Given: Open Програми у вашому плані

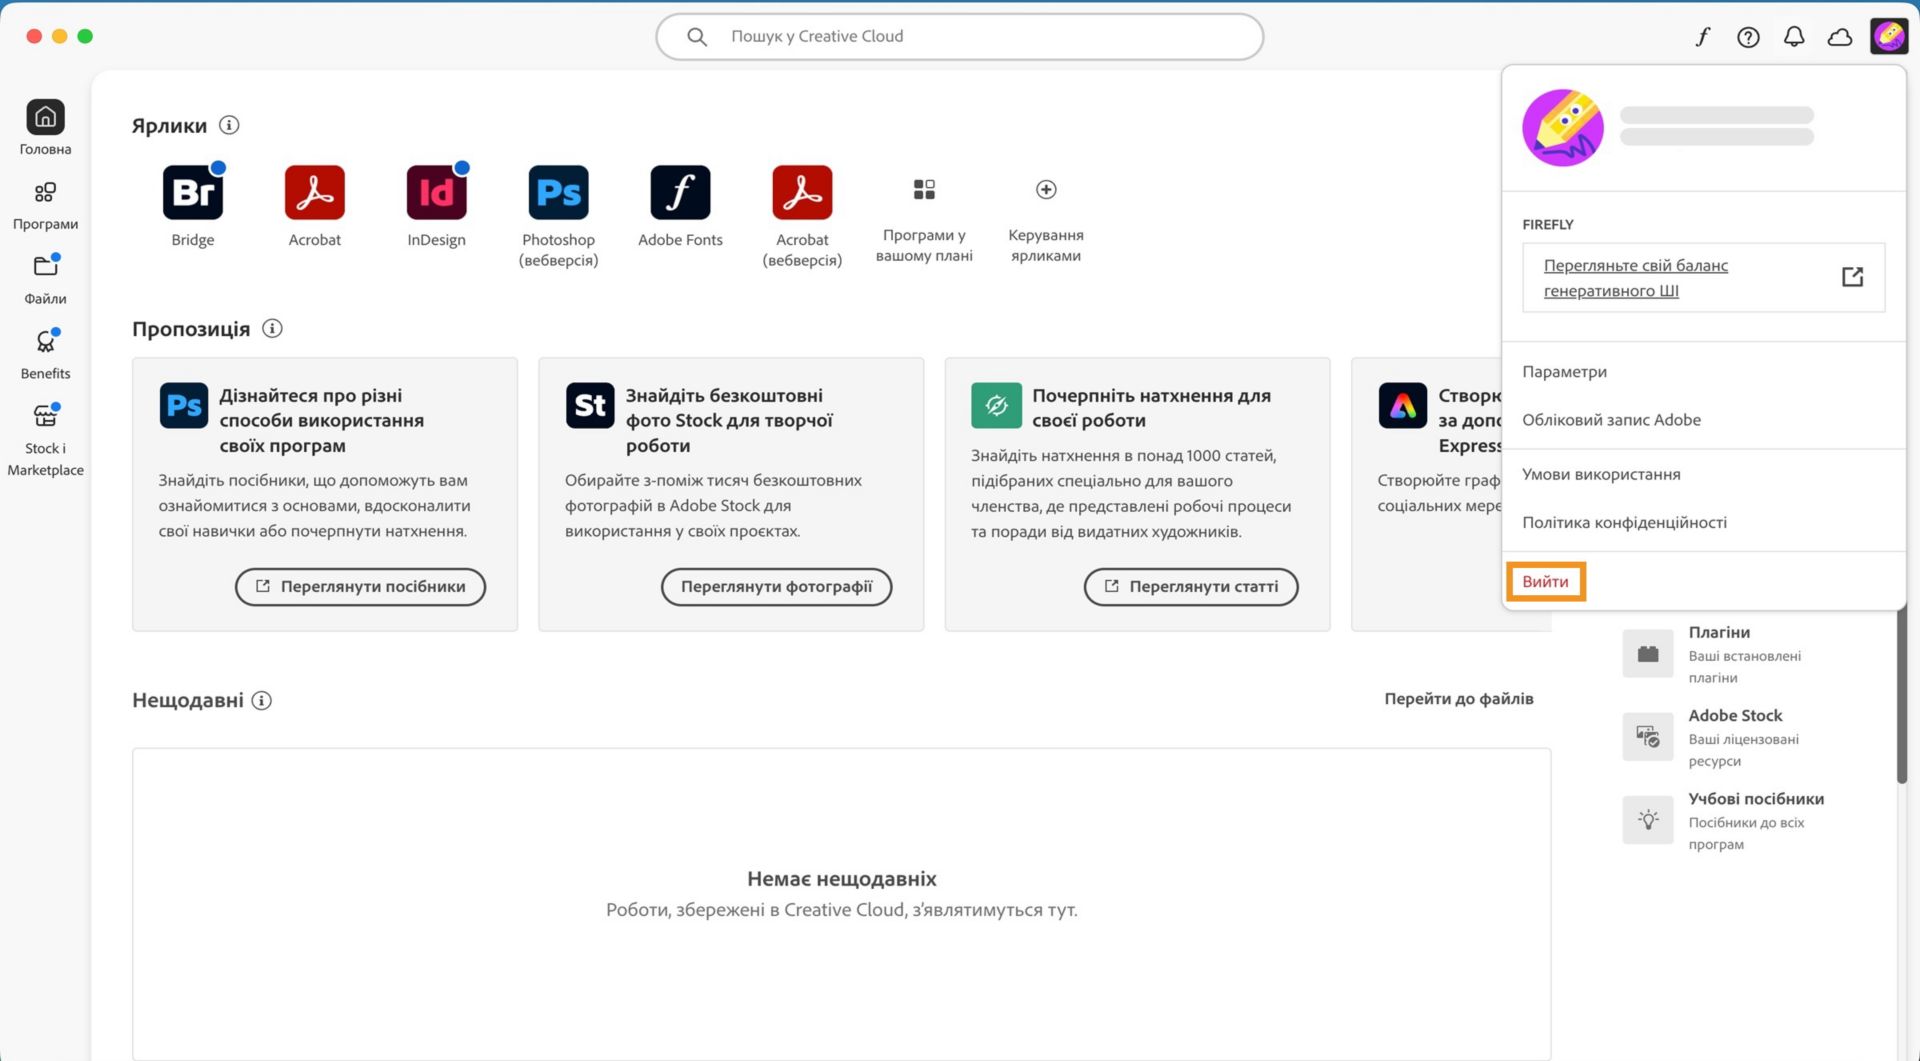Looking at the screenshot, I should pos(923,189).
